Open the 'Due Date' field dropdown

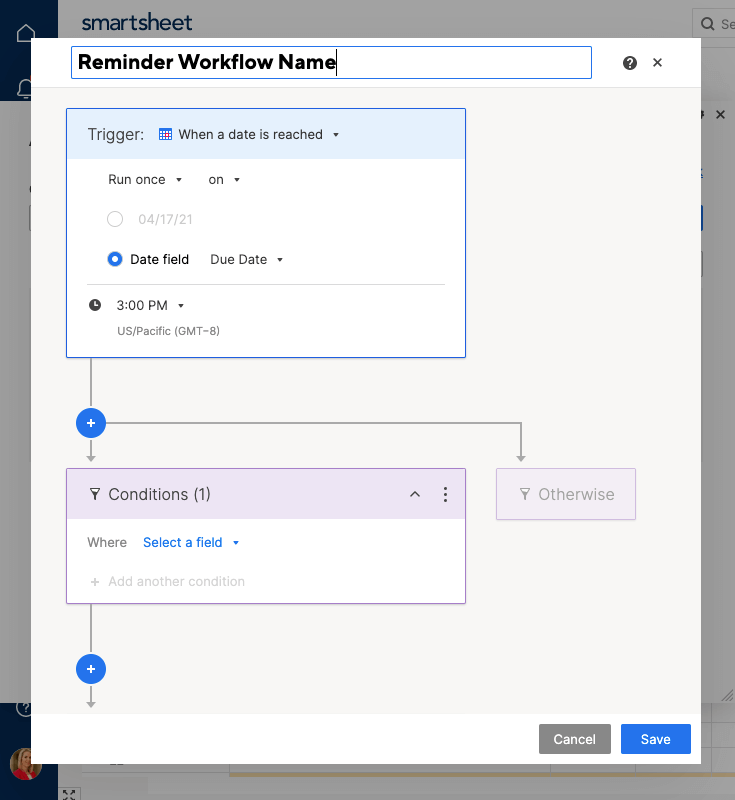[x=246, y=259]
